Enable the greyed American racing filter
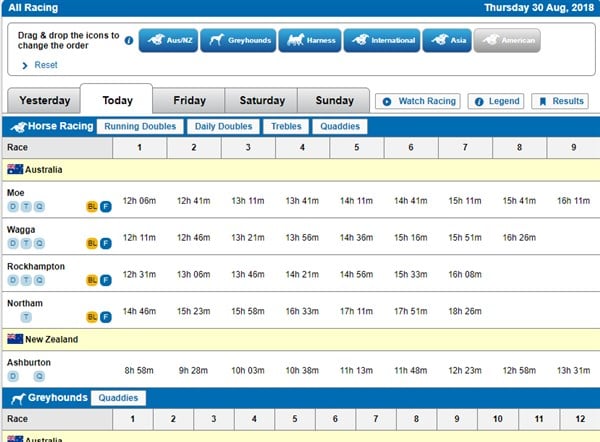The image size is (600, 442). 507,40
